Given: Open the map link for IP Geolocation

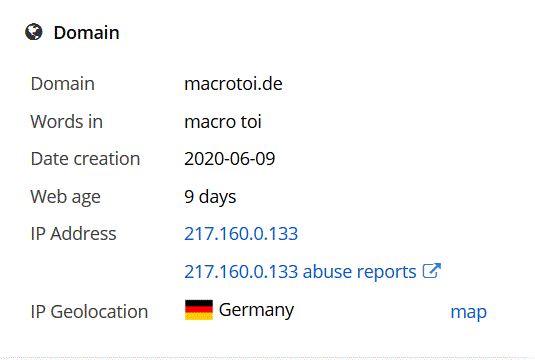Looking at the screenshot, I should pos(468,312).
